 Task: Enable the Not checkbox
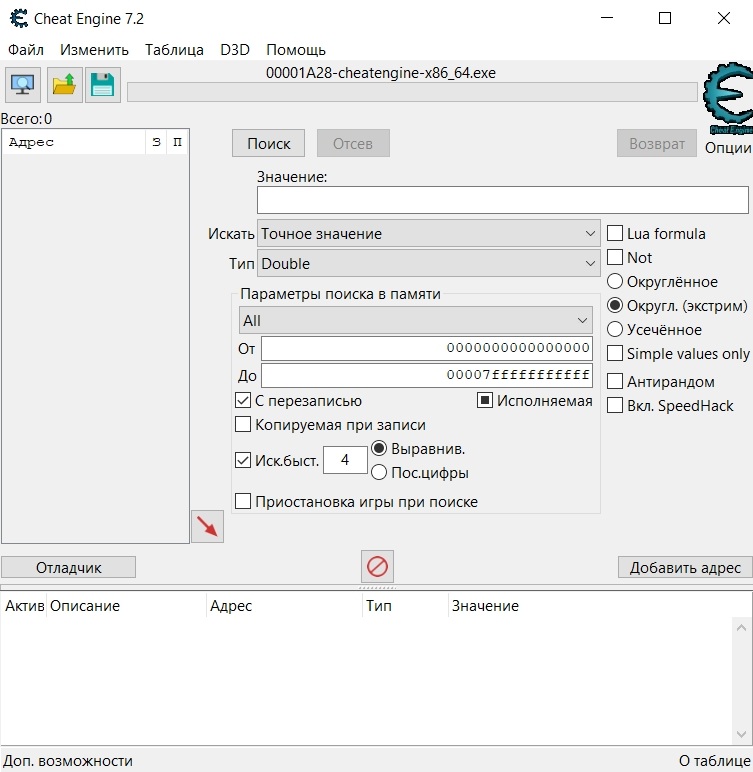coord(615,257)
